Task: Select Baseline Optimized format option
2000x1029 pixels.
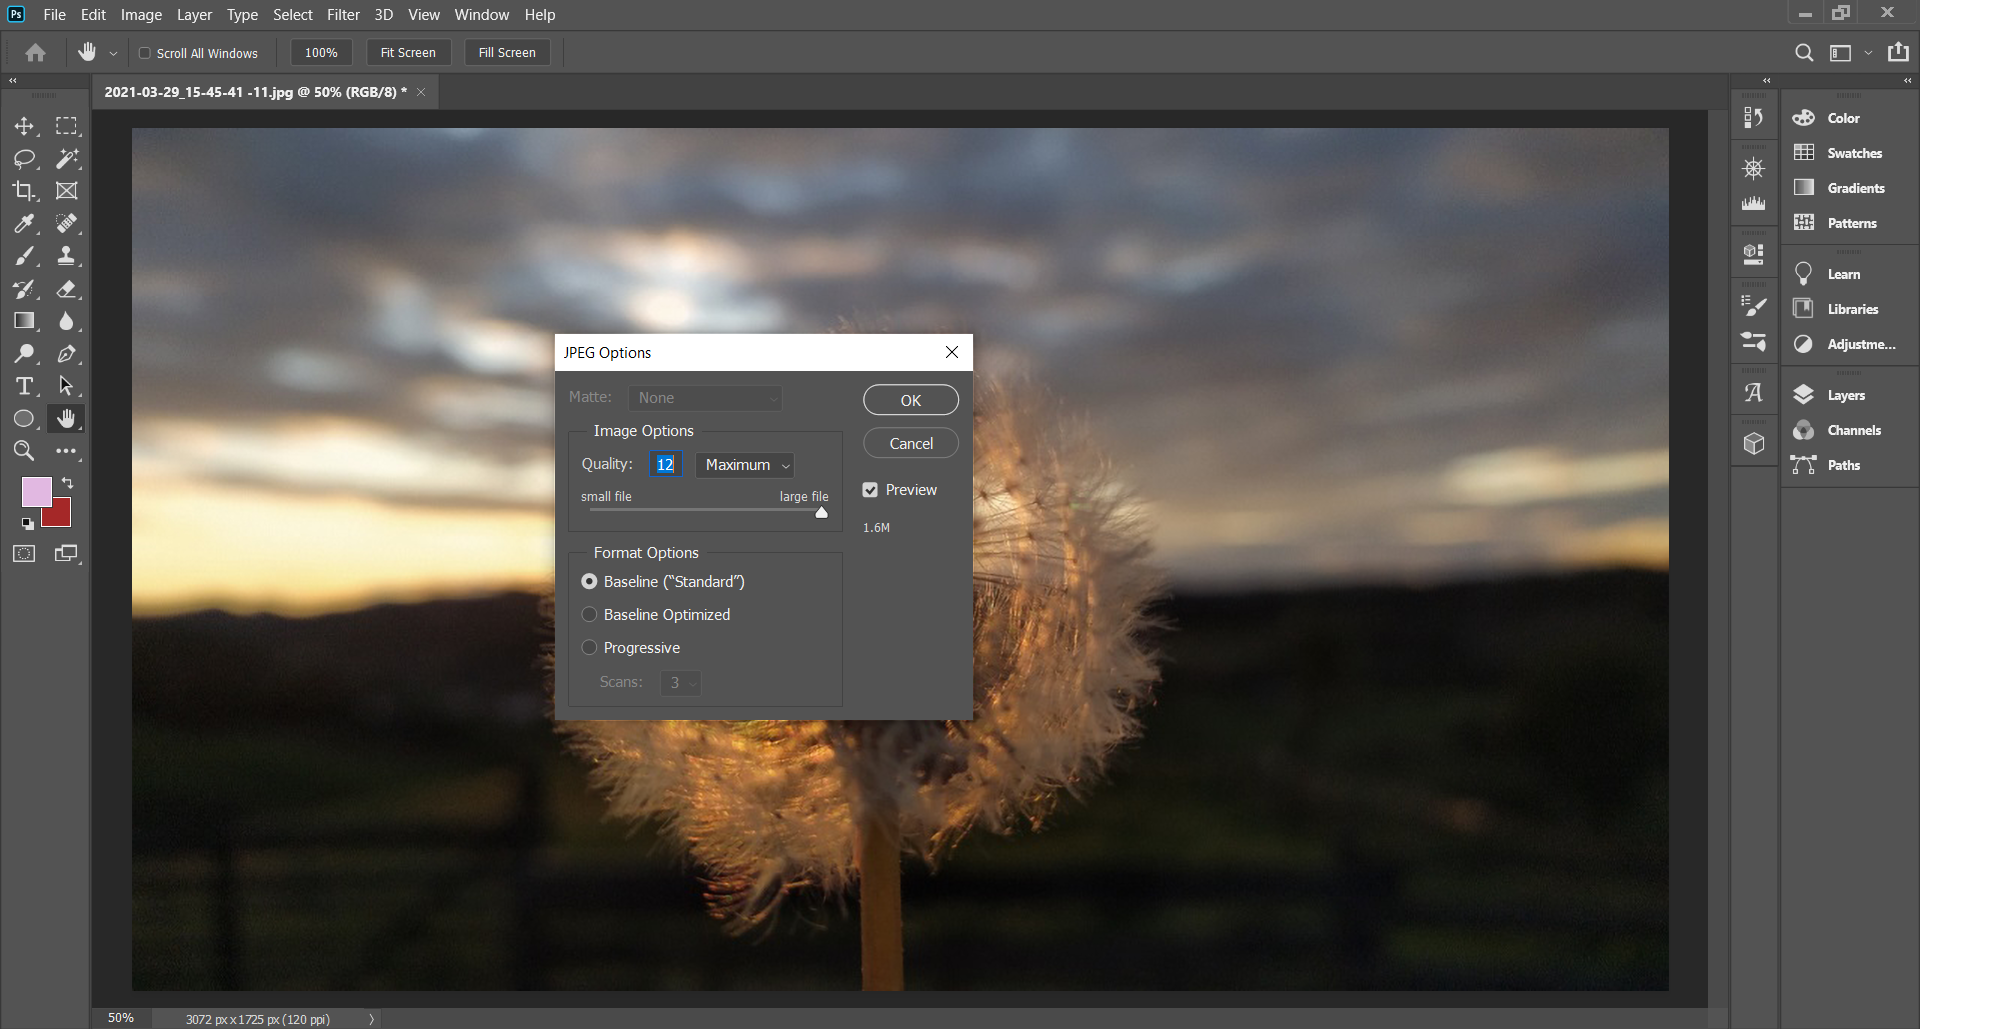Action: (590, 615)
